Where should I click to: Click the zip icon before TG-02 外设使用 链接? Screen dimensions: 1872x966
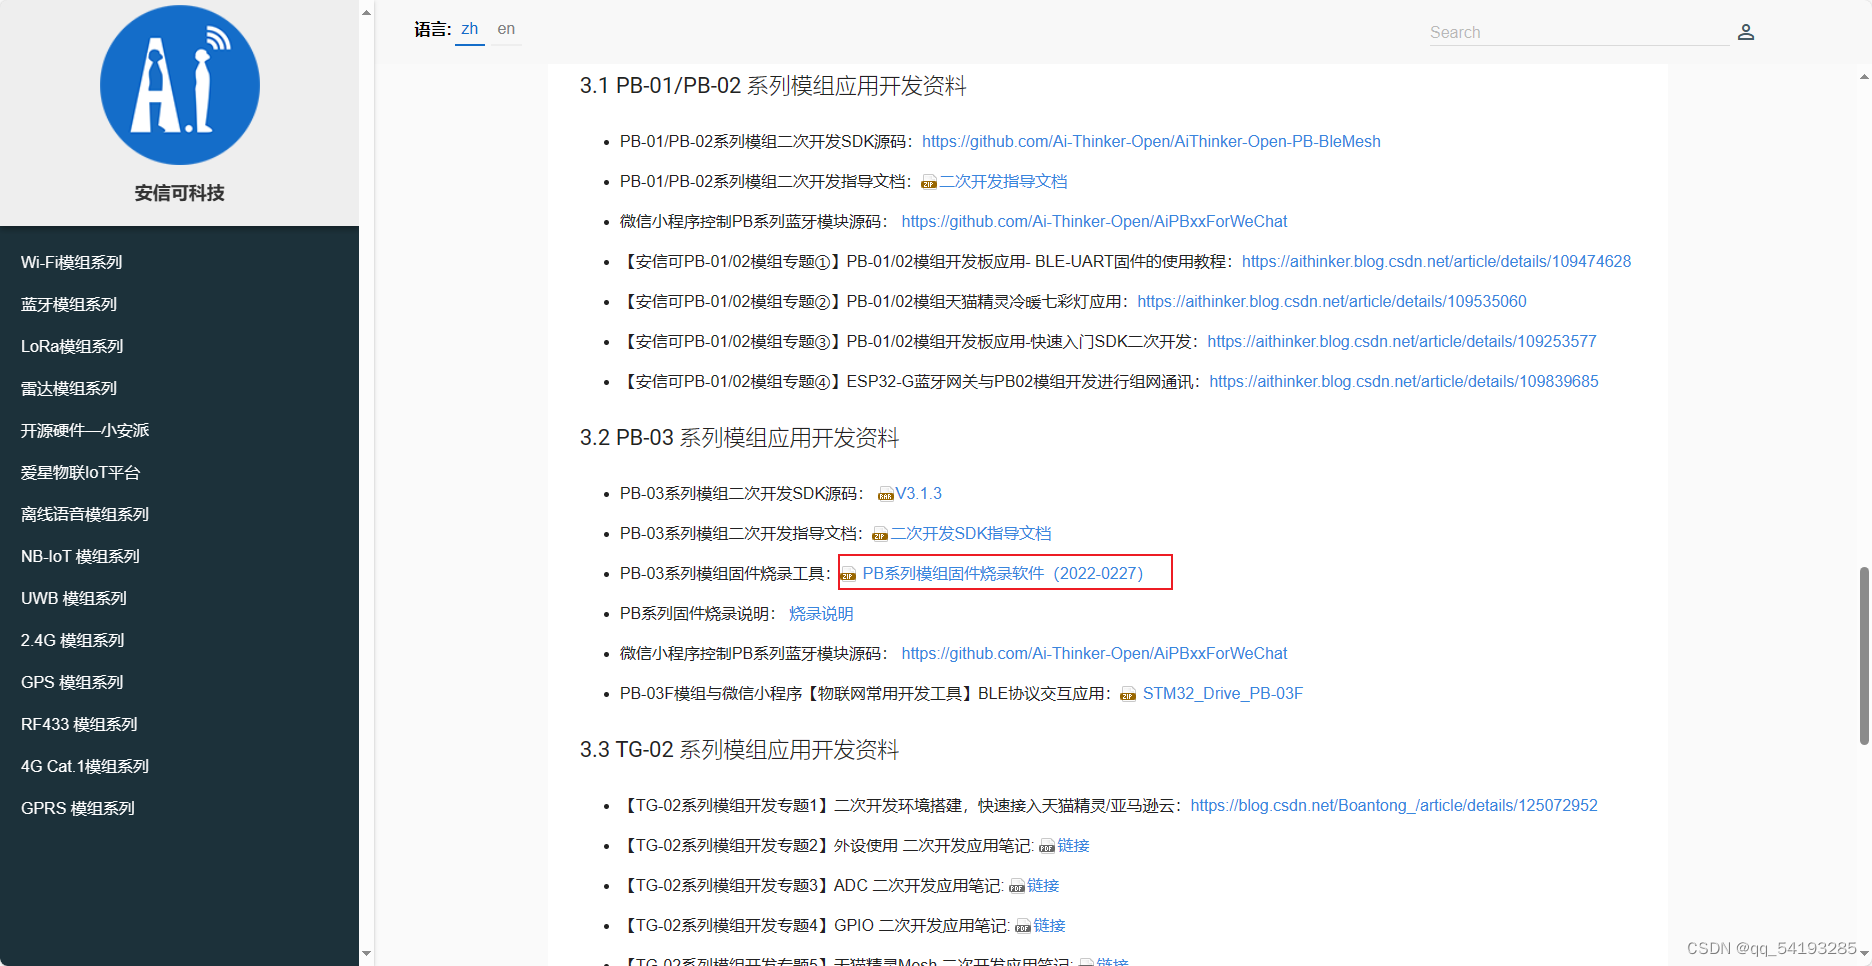click(1048, 845)
